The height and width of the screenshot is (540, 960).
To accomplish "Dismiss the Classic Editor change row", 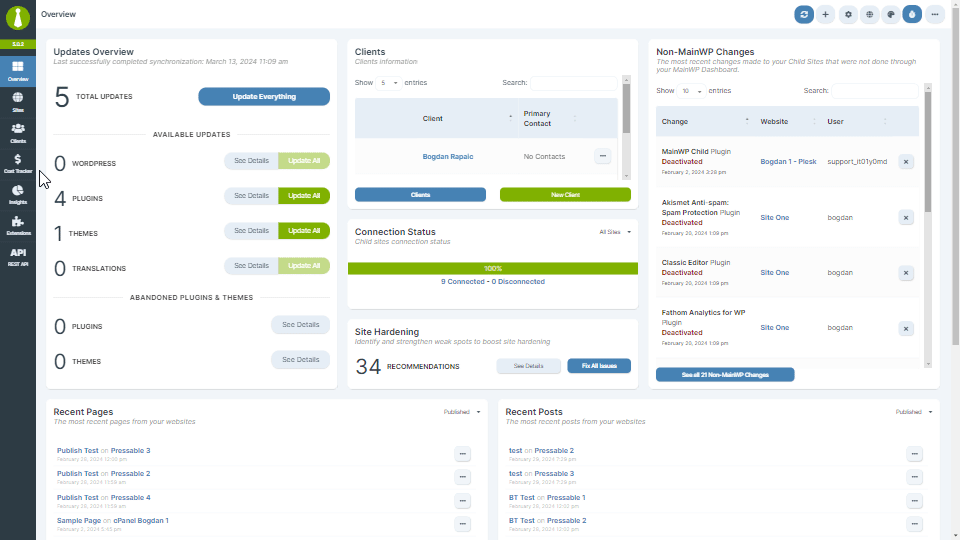I will 906,273.
